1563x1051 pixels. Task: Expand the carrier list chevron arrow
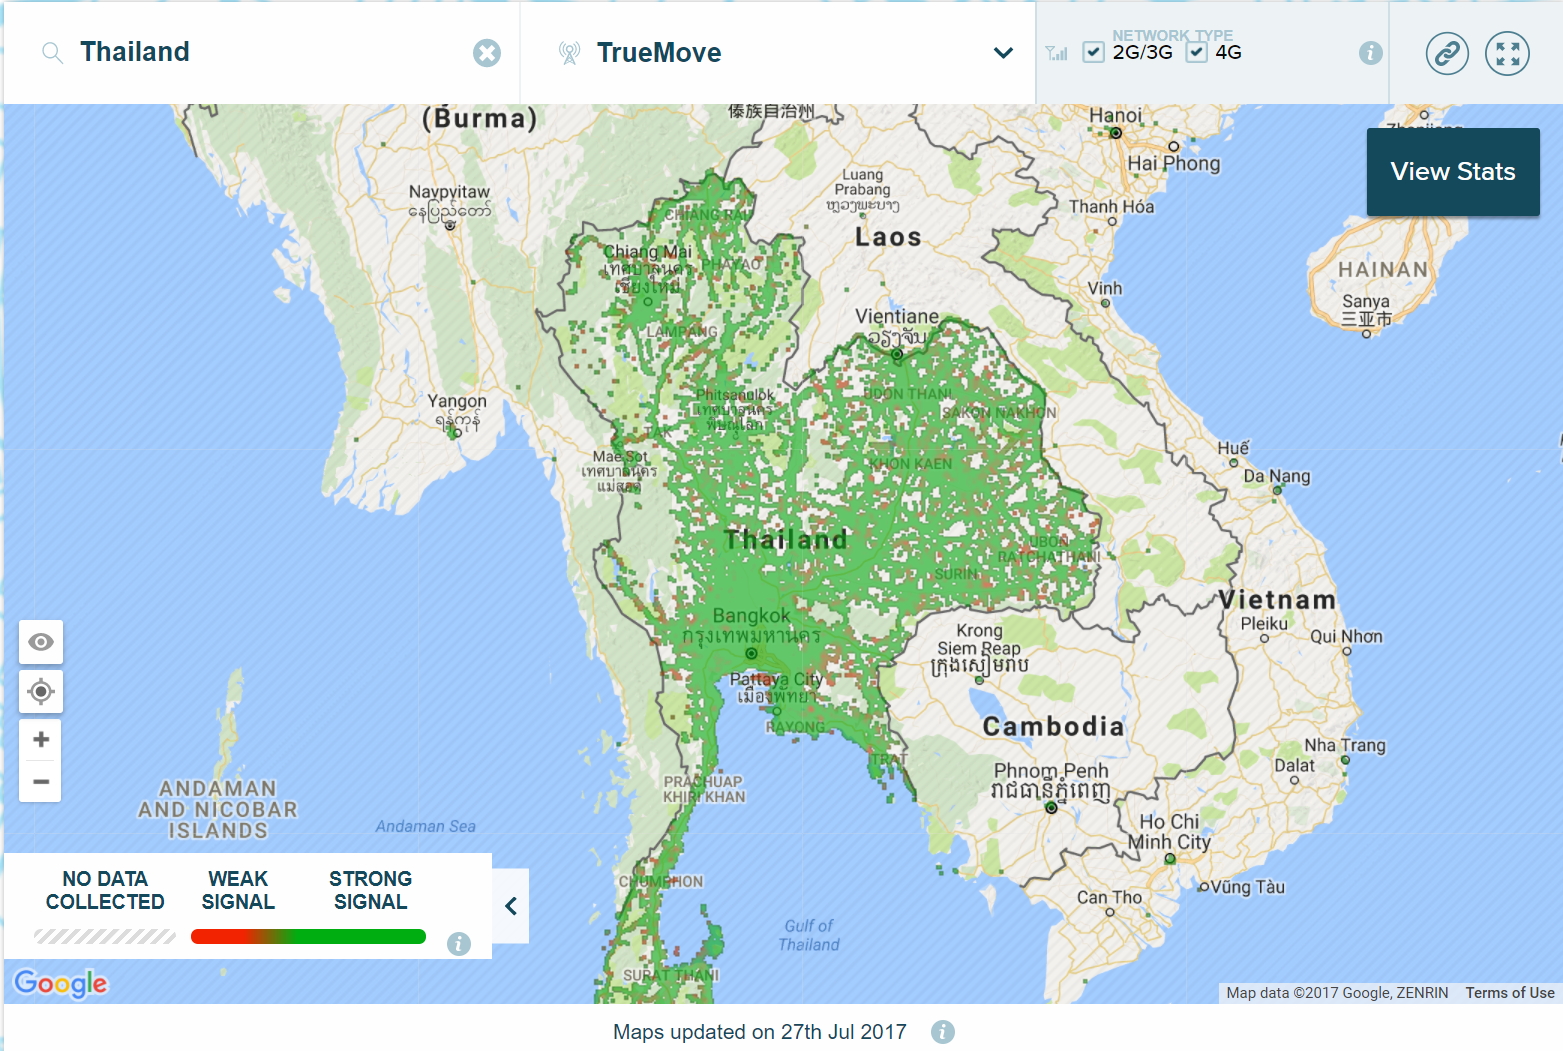(1003, 53)
